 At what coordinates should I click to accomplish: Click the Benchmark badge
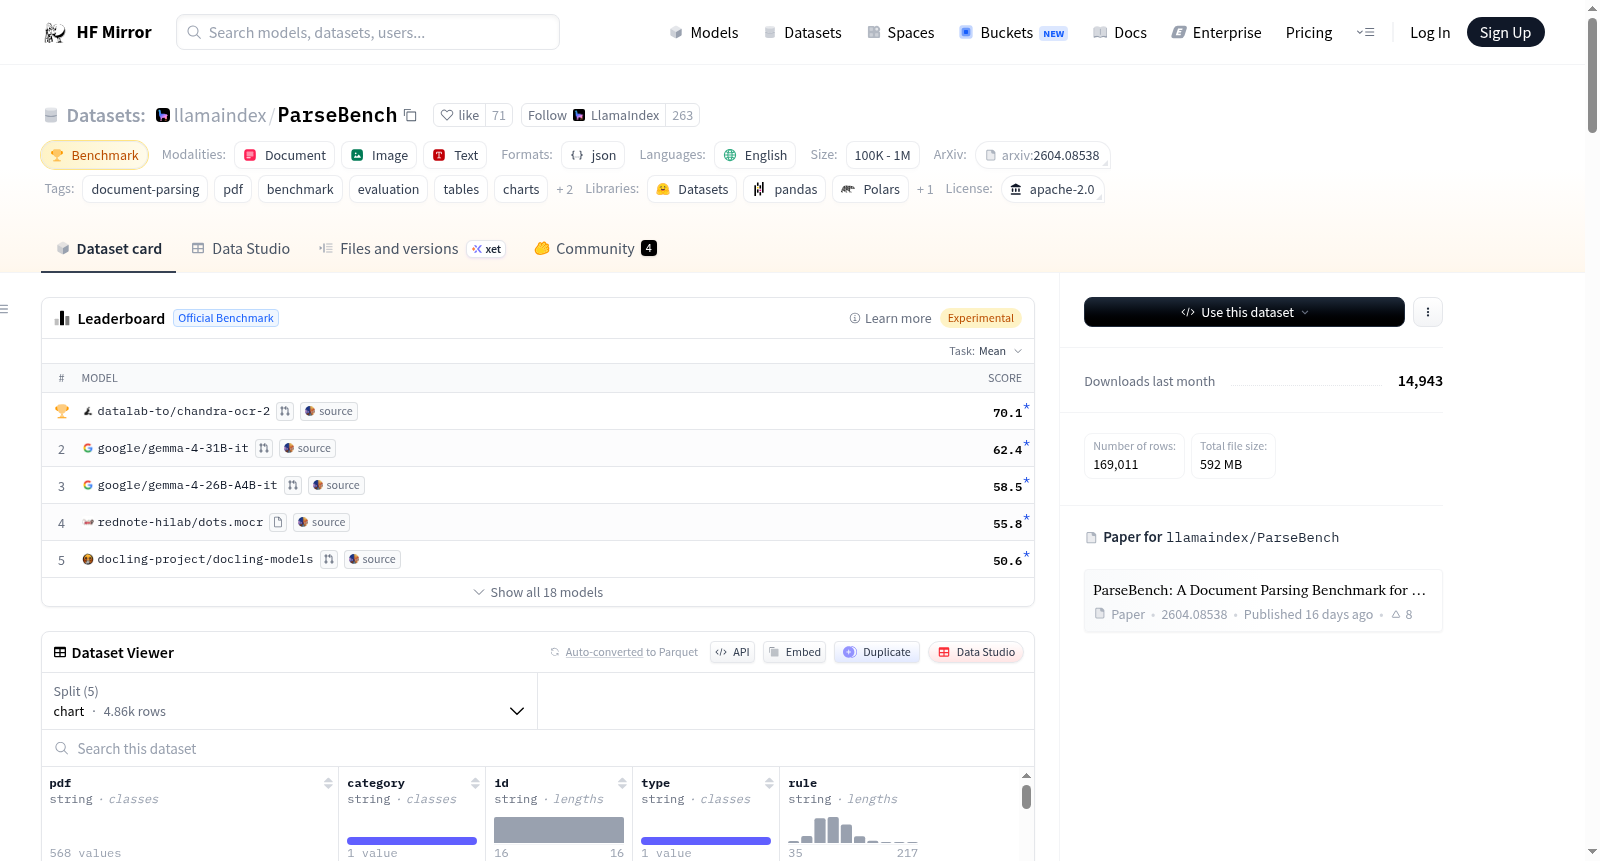[94, 155]
